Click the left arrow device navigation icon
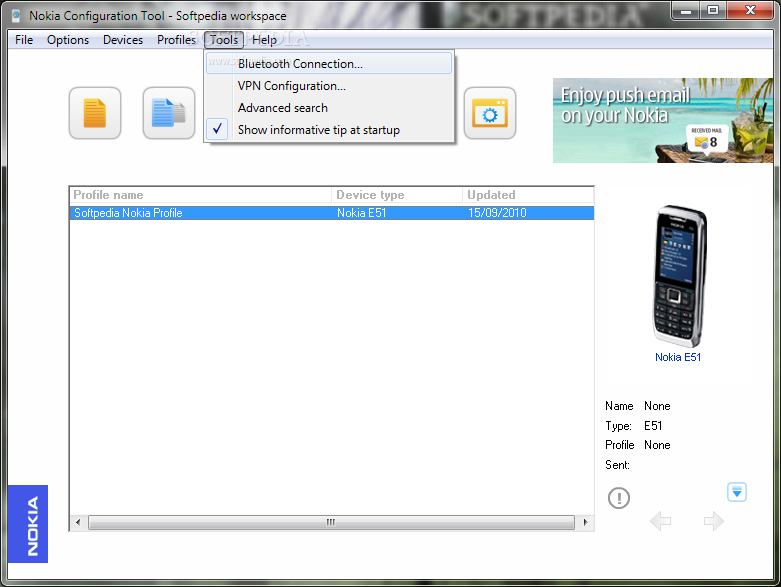The image size is (781, 587). (660, 521)
